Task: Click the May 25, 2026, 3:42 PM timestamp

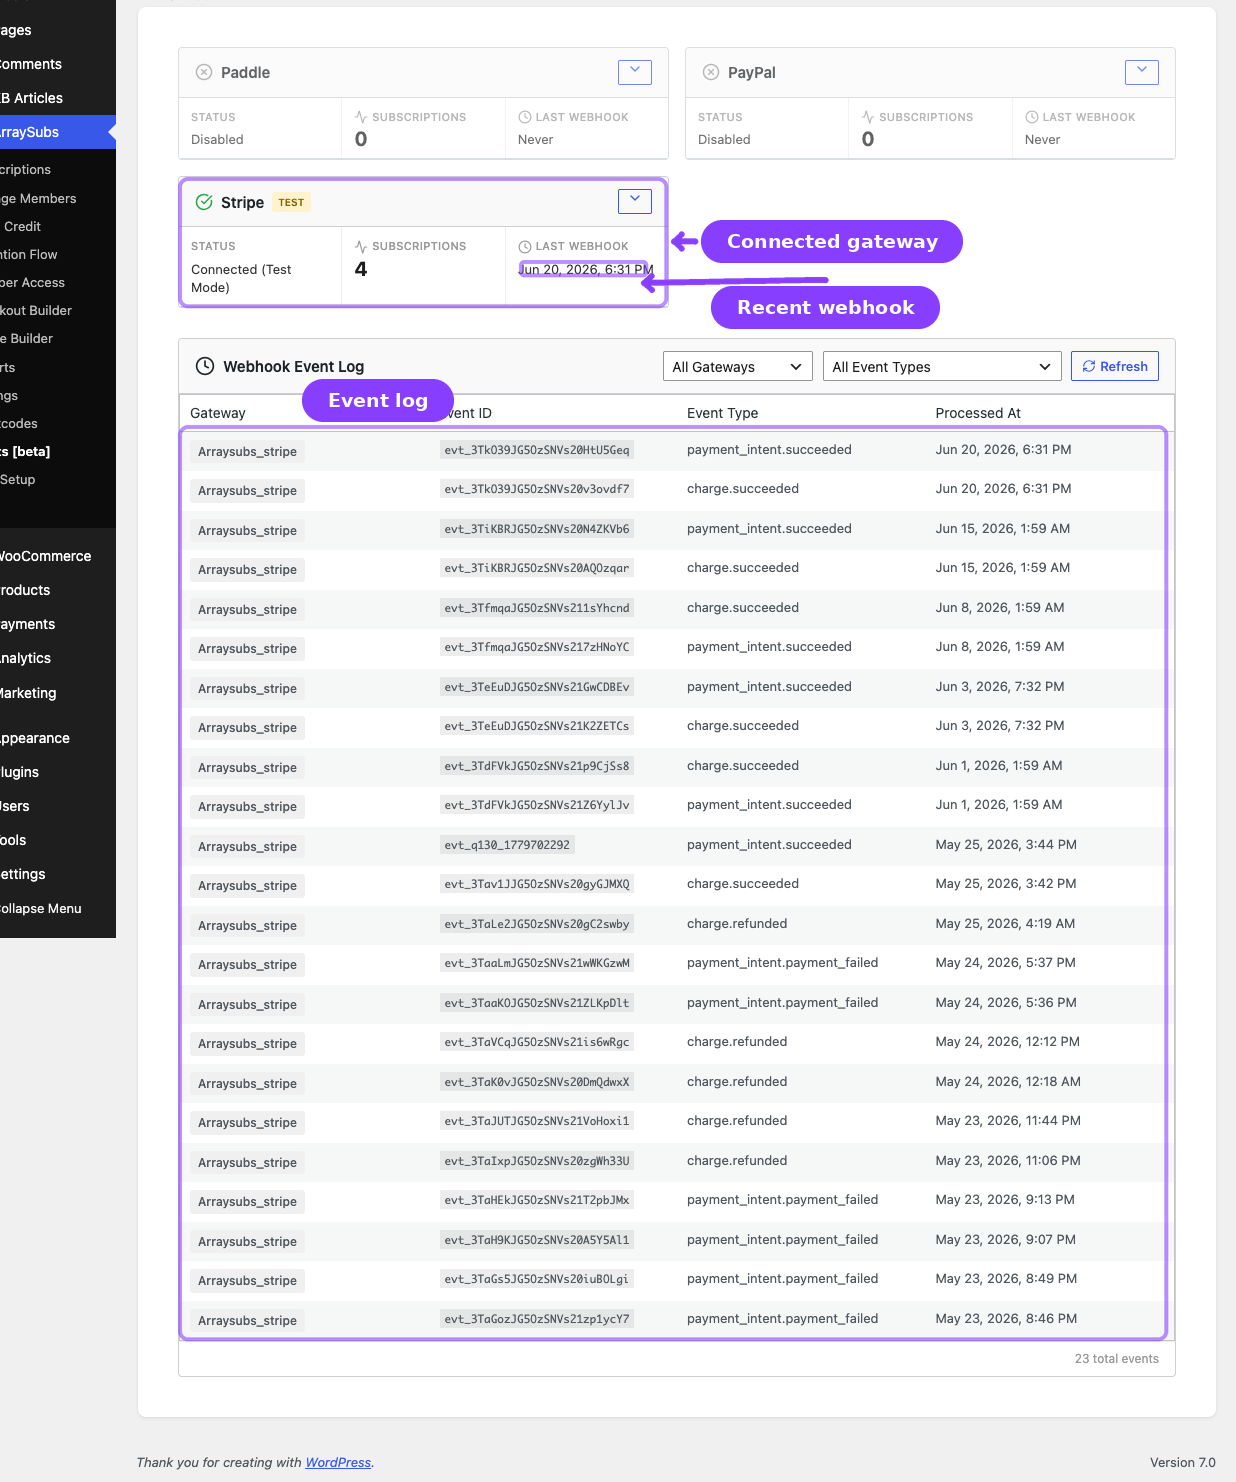Action: [1006, 883]
